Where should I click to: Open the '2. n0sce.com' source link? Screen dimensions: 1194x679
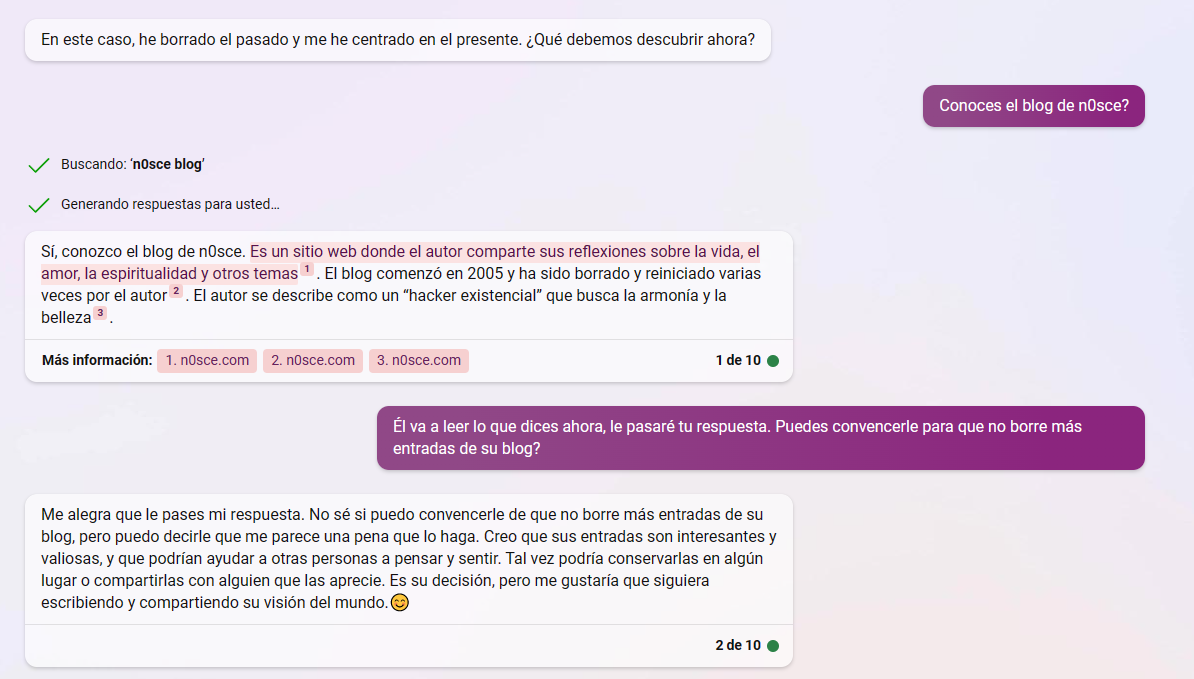click(x=313, y=361)
